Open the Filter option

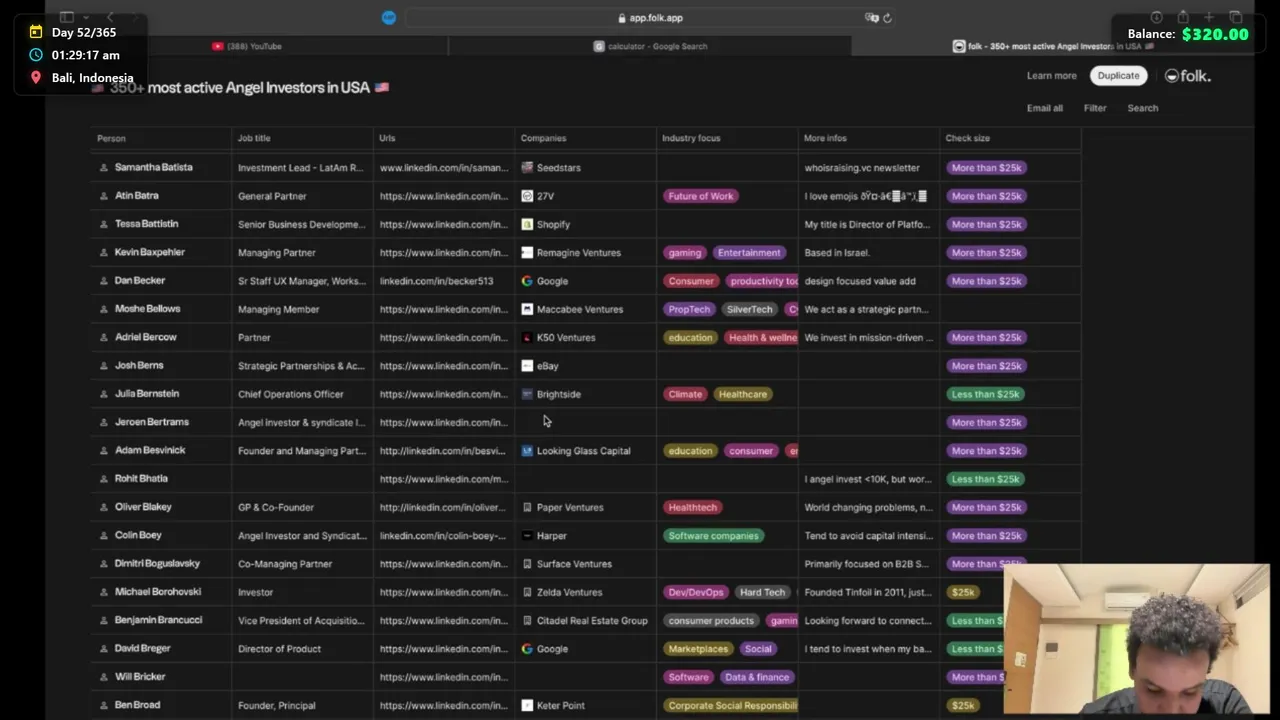tap(1095, 108)
